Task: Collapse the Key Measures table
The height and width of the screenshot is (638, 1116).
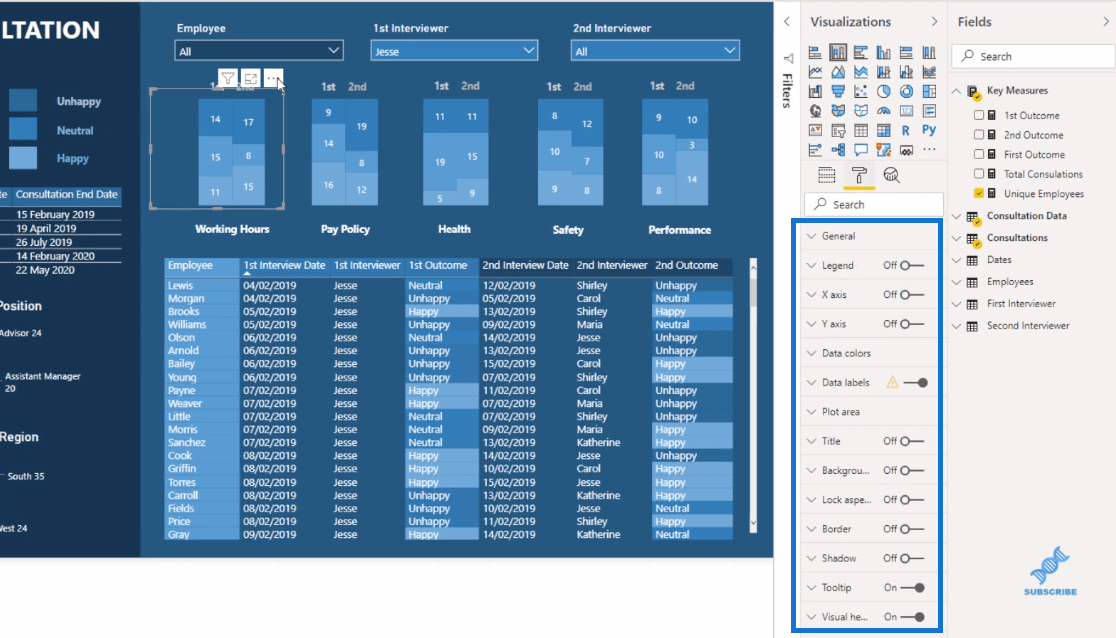Action: 957,91
